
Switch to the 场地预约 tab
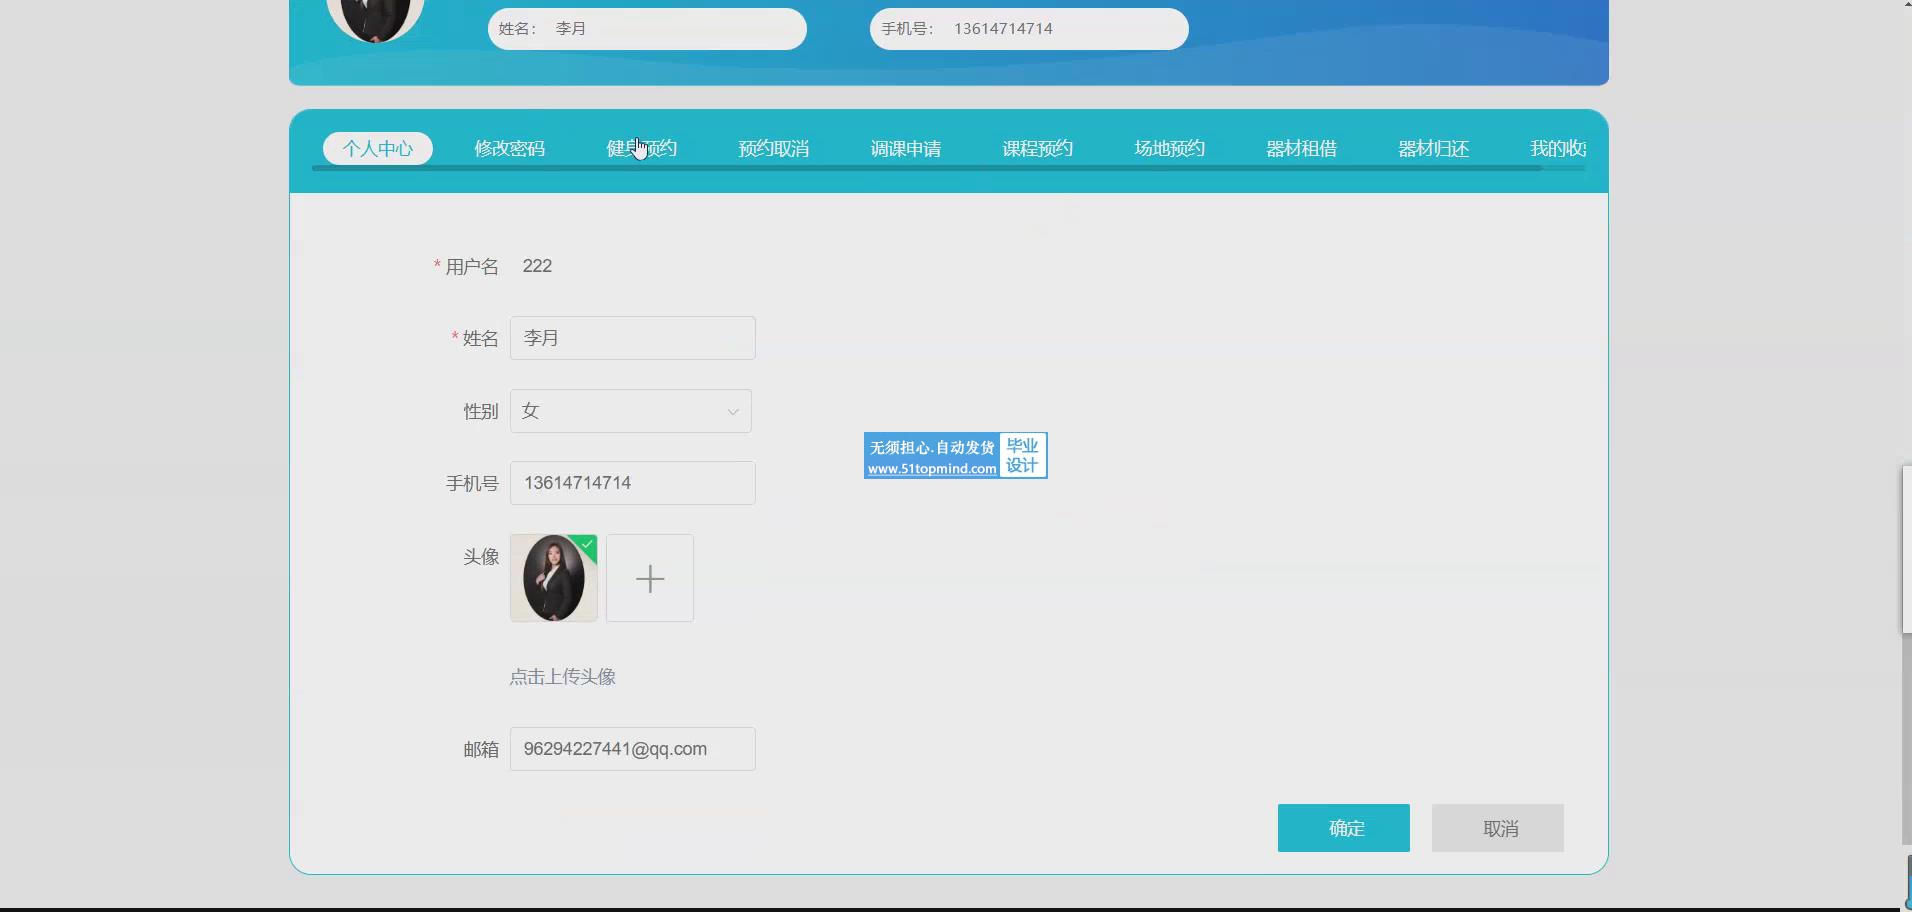[1169, 149]
